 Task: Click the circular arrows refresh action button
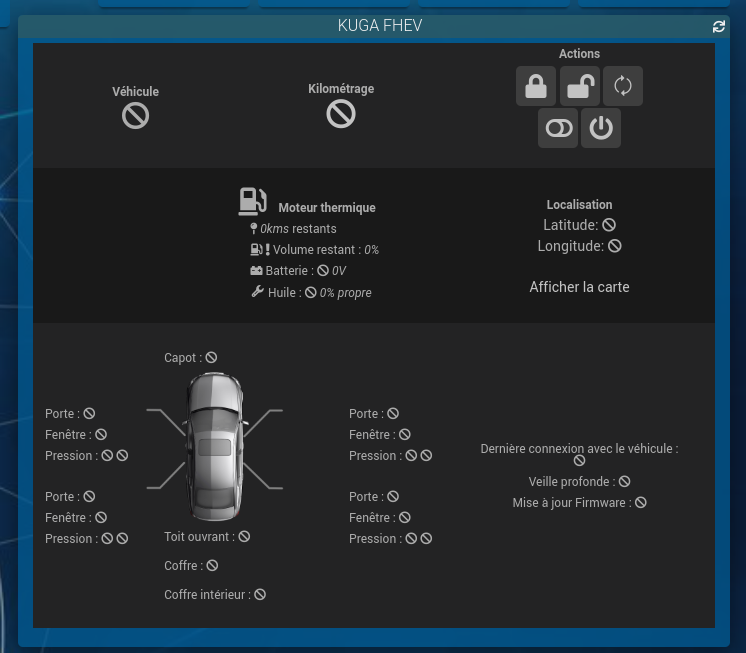(623, 86)
